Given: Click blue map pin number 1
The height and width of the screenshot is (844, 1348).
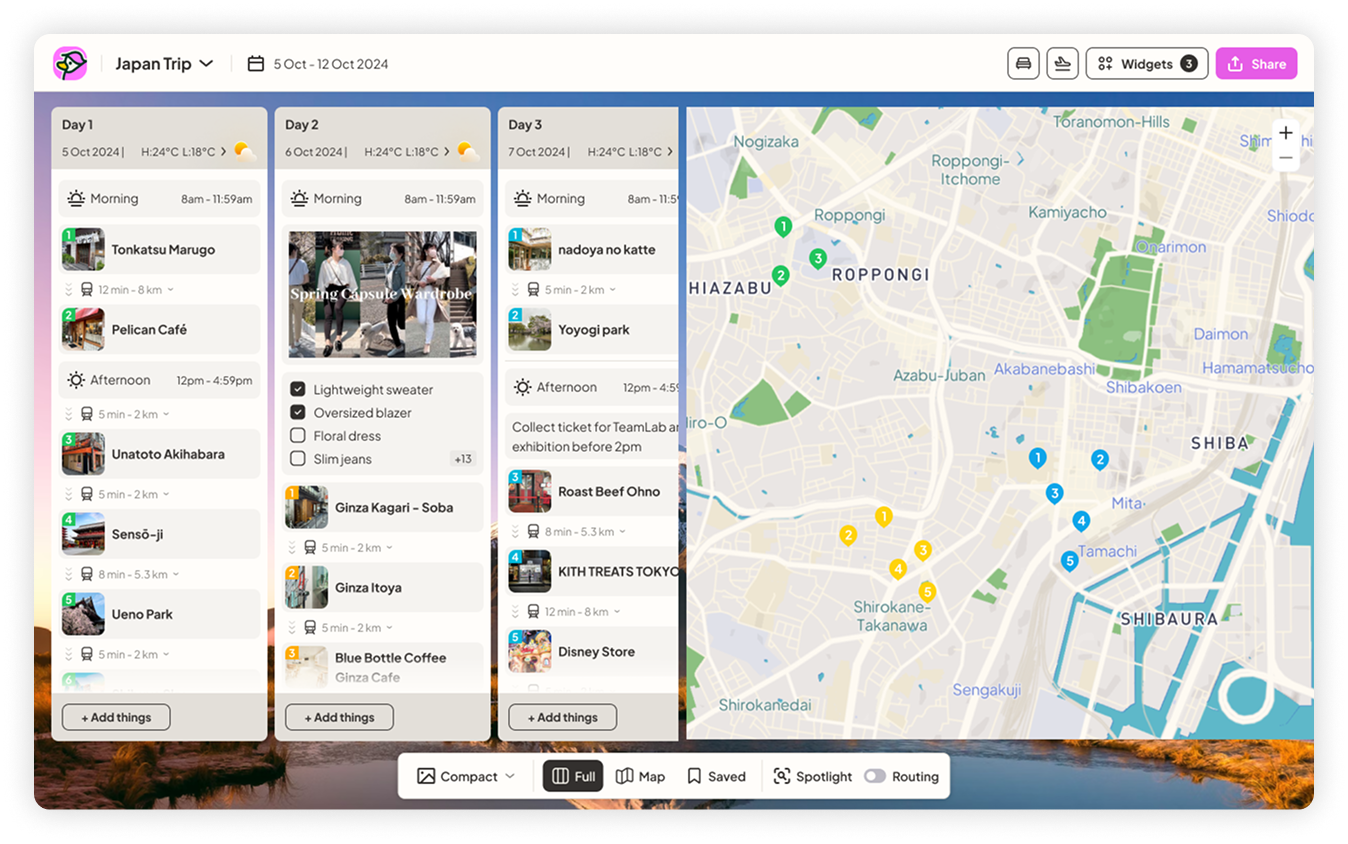Looking at the screenshot, I should coord(1038,458).
